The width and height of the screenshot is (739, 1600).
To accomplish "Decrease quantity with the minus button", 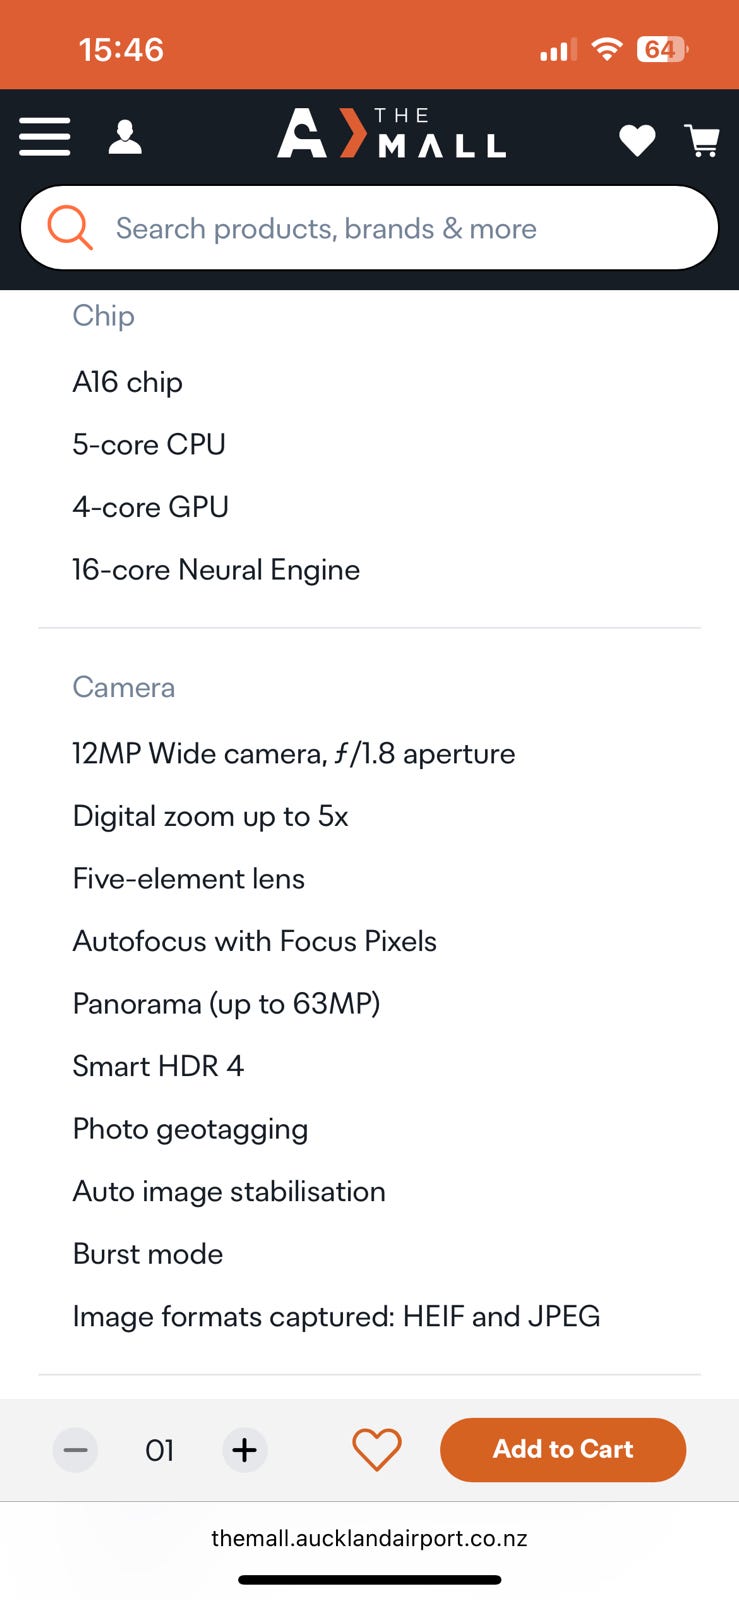I will [x=75, y=1450].
